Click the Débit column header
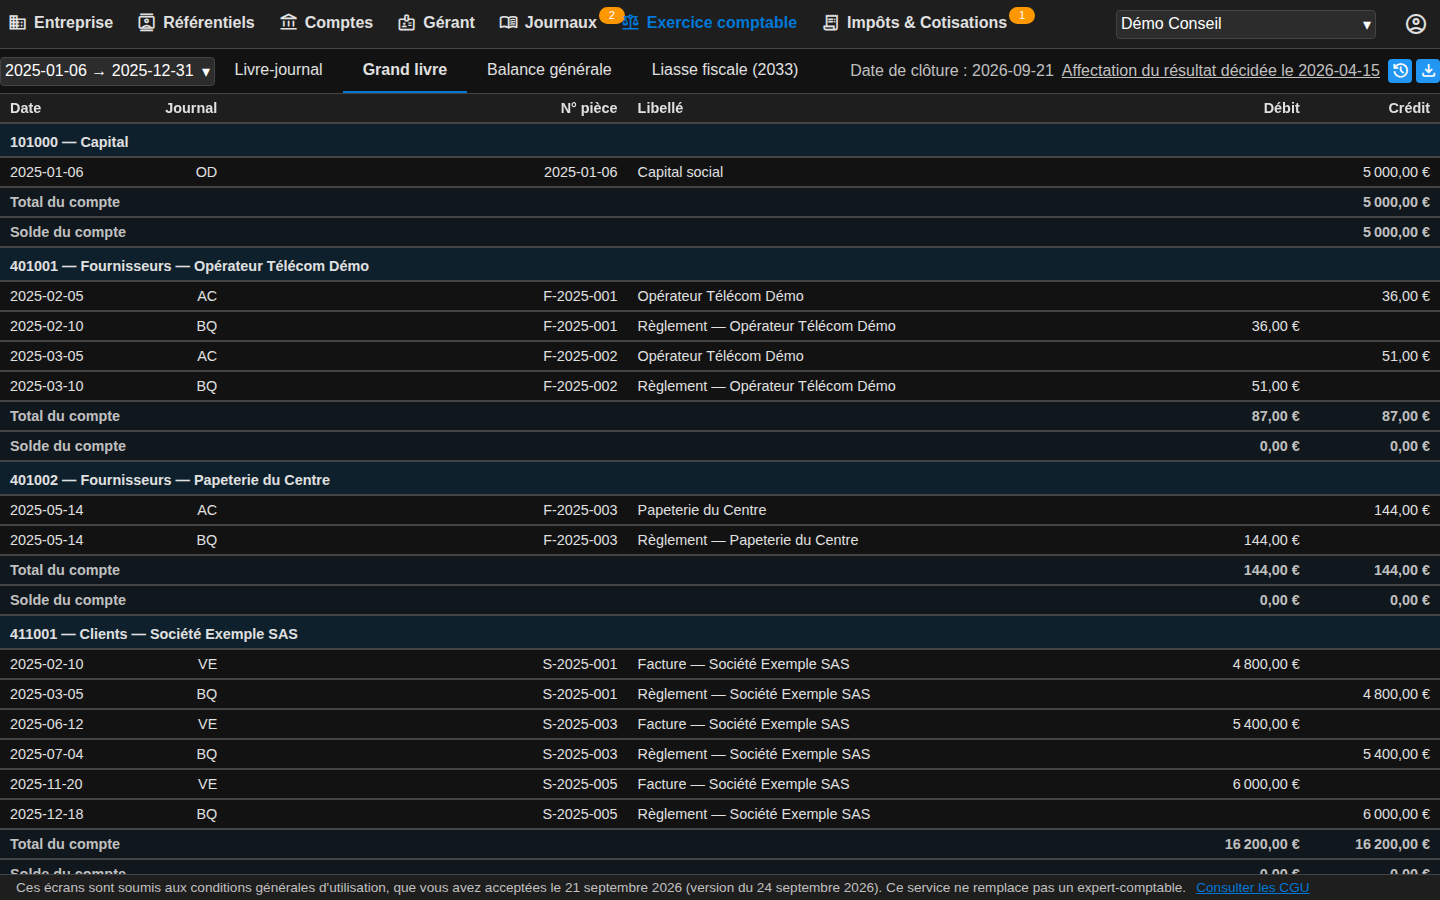The image size is (1440, 900). point(1282,108)
